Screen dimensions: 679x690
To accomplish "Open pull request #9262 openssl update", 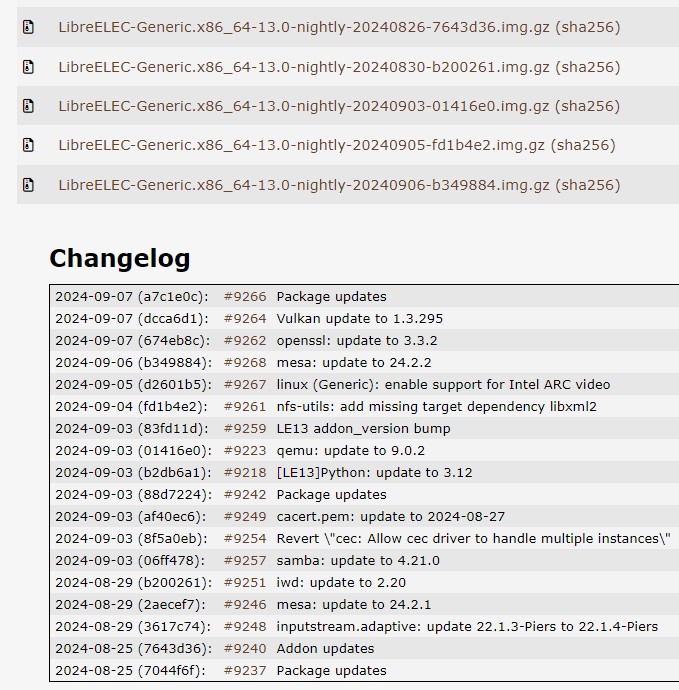I will coord(245,341).
